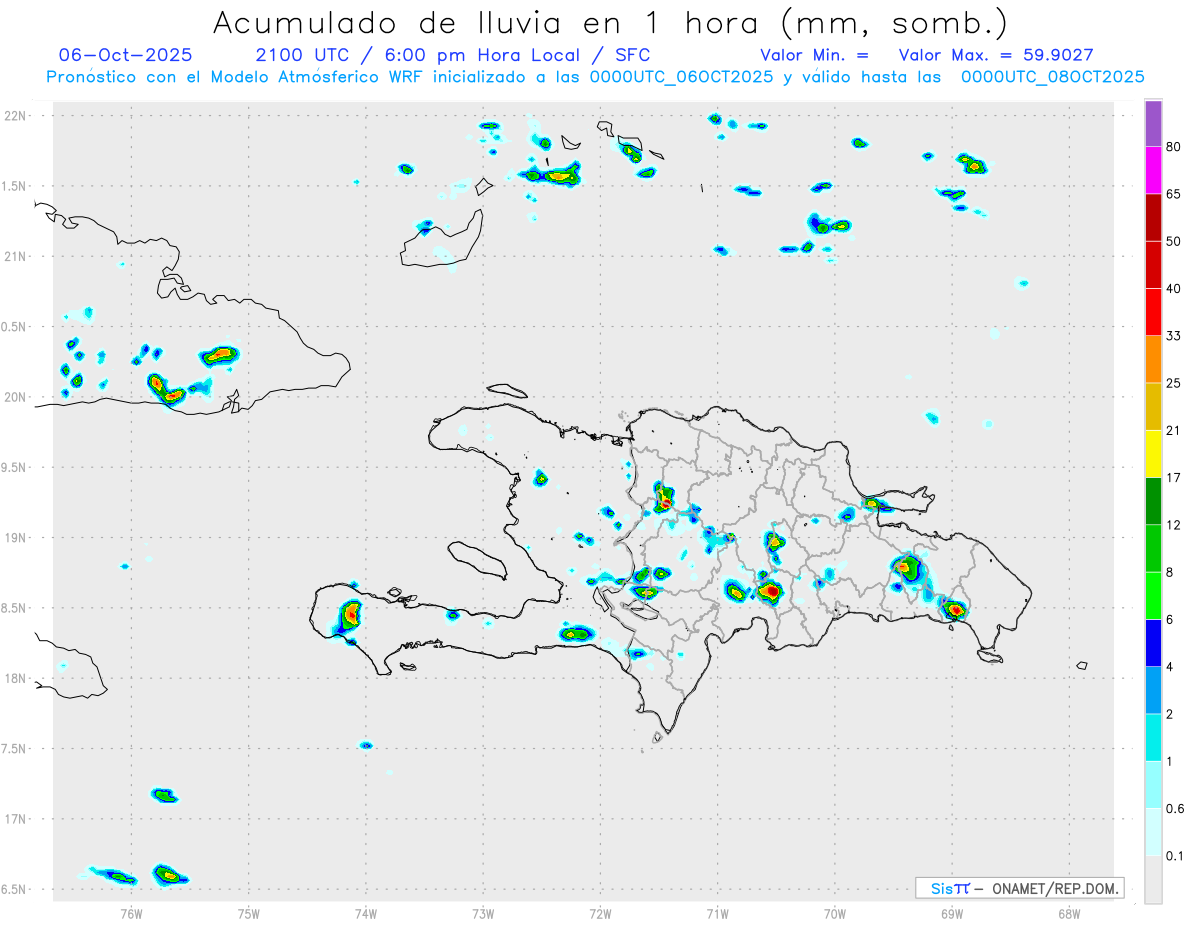Click the 70W longitude label

(835, 914)
